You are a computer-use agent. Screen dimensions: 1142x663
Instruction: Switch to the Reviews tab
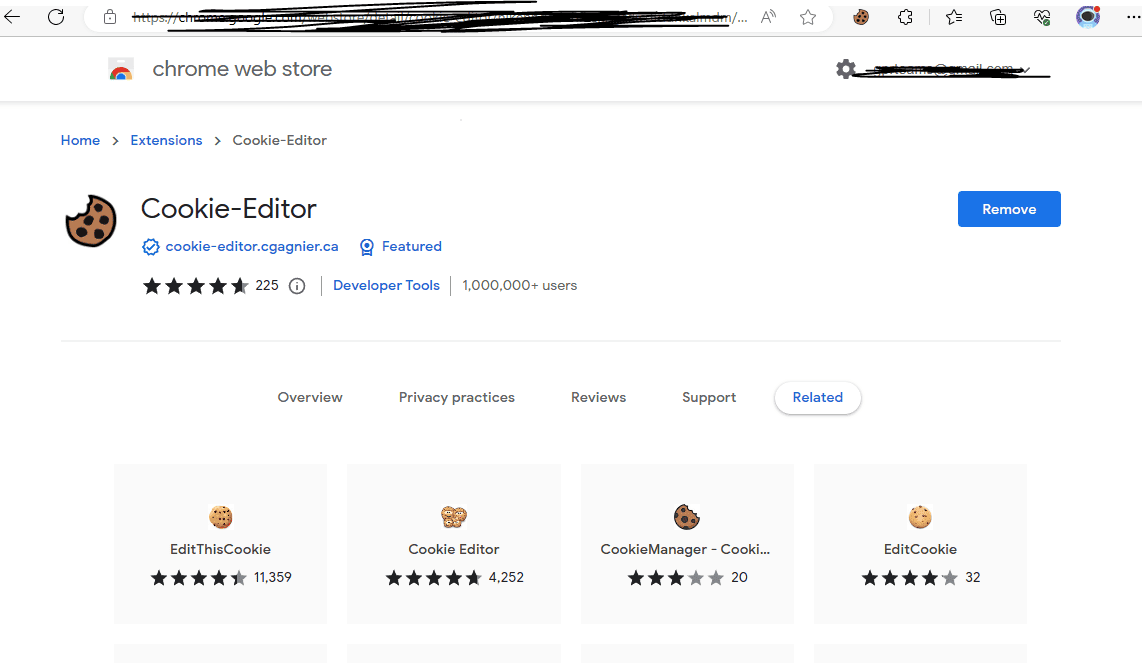(598, 397)
